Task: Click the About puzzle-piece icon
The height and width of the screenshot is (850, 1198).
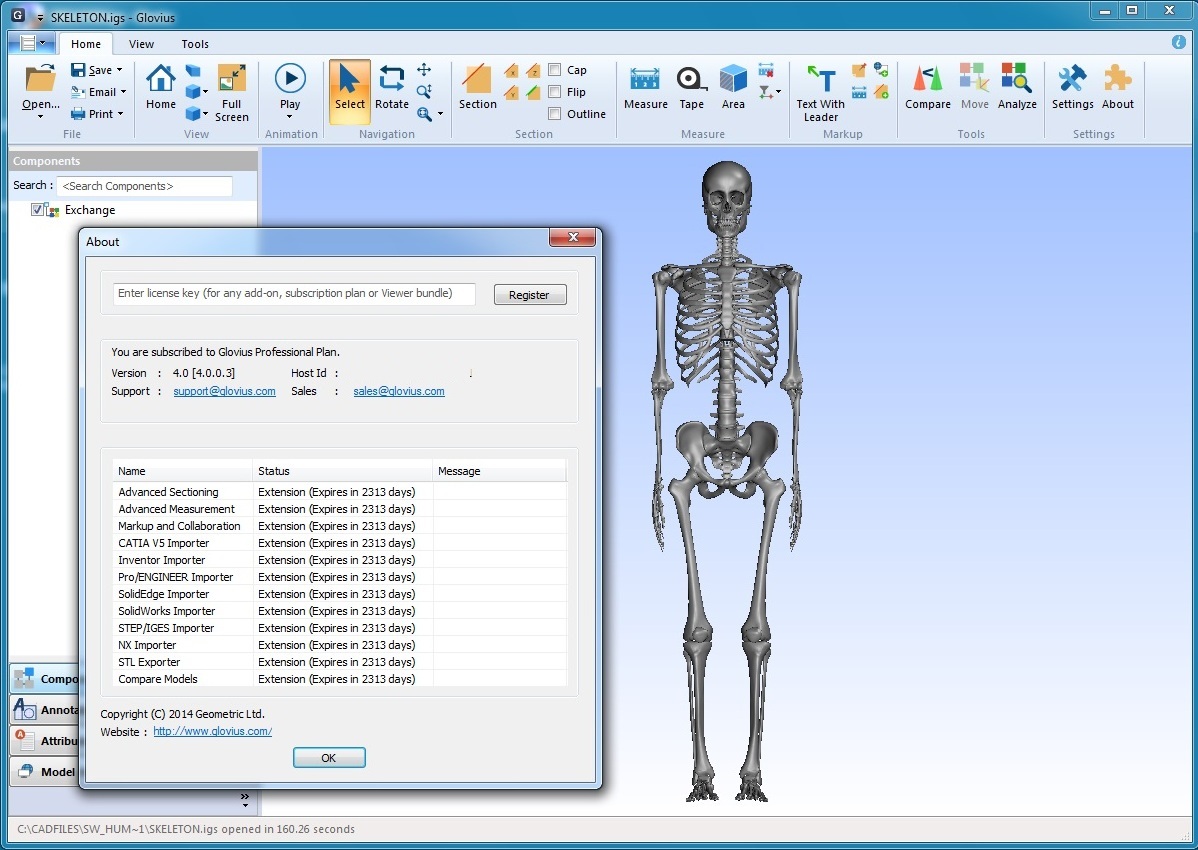Action: click(x=1118, y=79)
